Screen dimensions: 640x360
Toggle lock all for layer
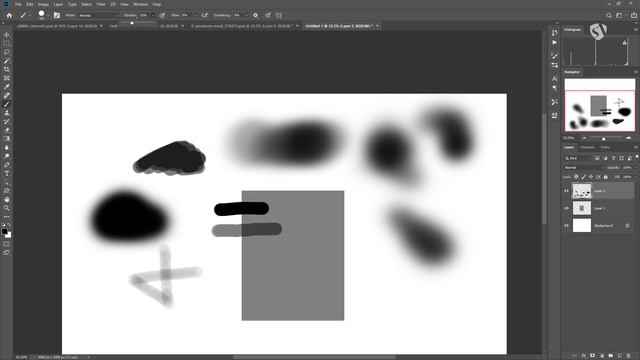pyautogui.click(x=605, y=177)
